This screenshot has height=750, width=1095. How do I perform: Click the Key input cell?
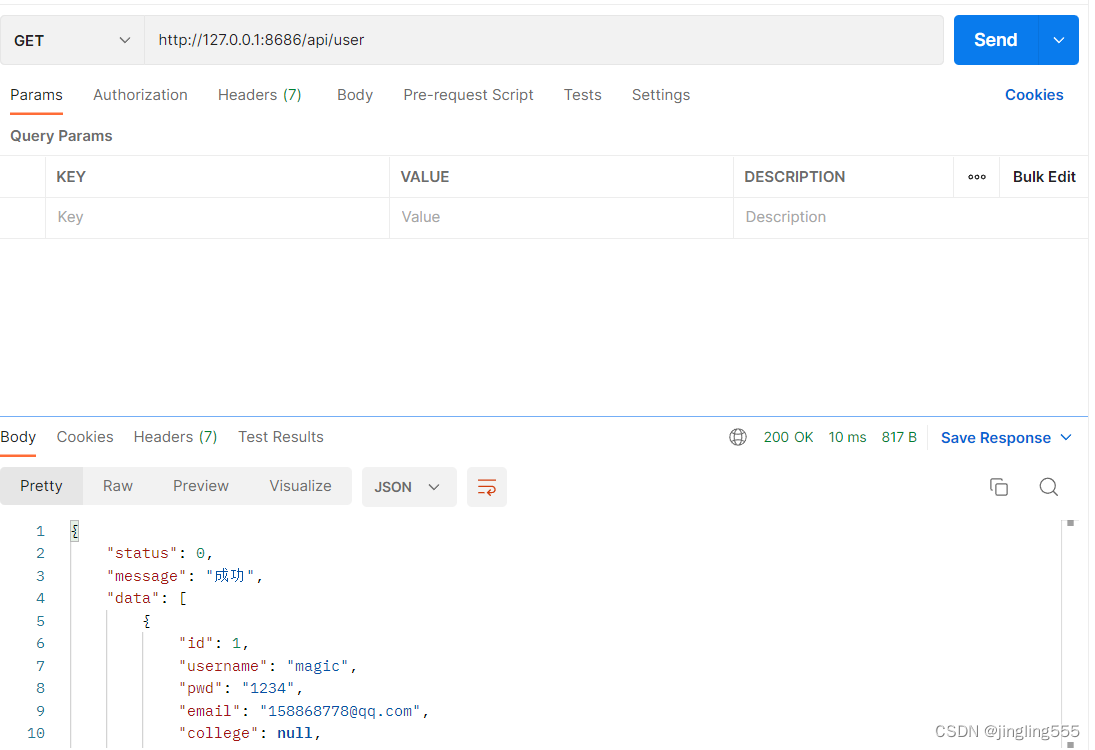(217, 217)
